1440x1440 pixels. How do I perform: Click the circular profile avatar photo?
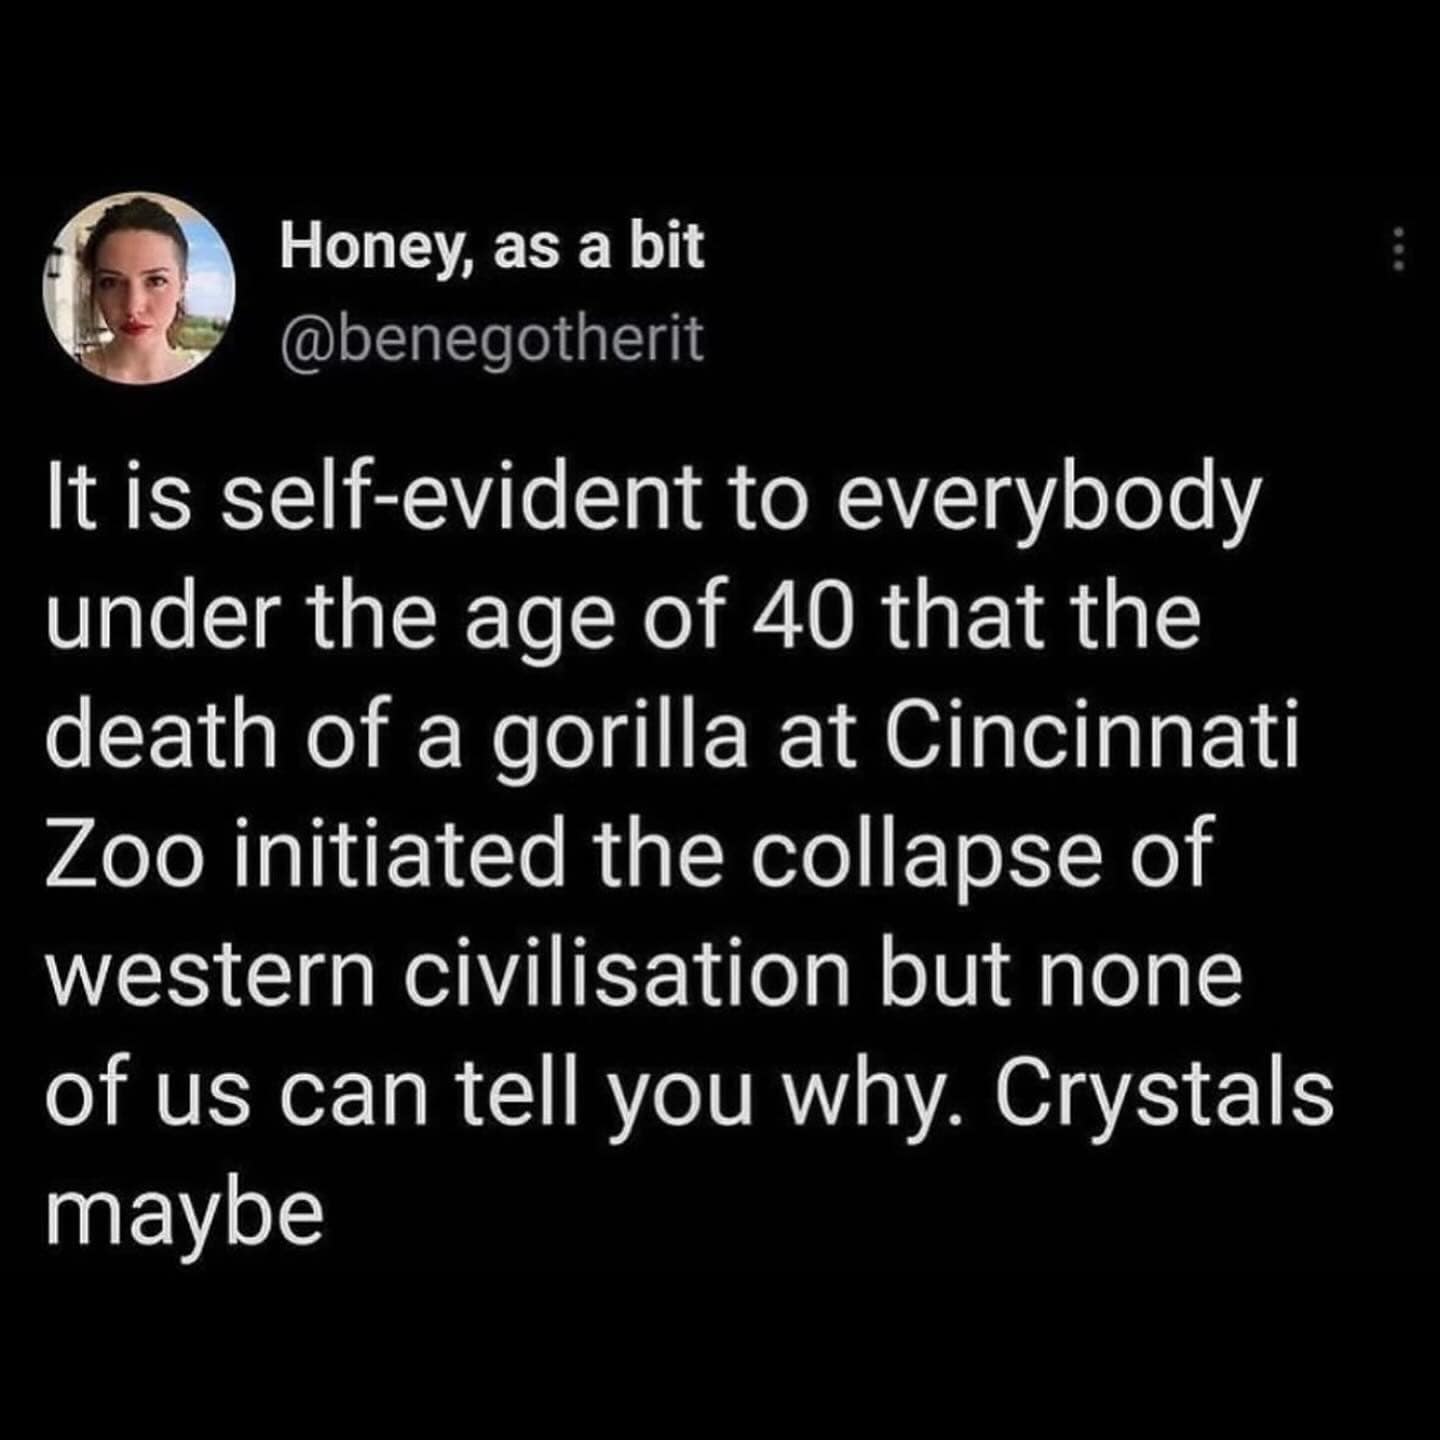(139, 289)
